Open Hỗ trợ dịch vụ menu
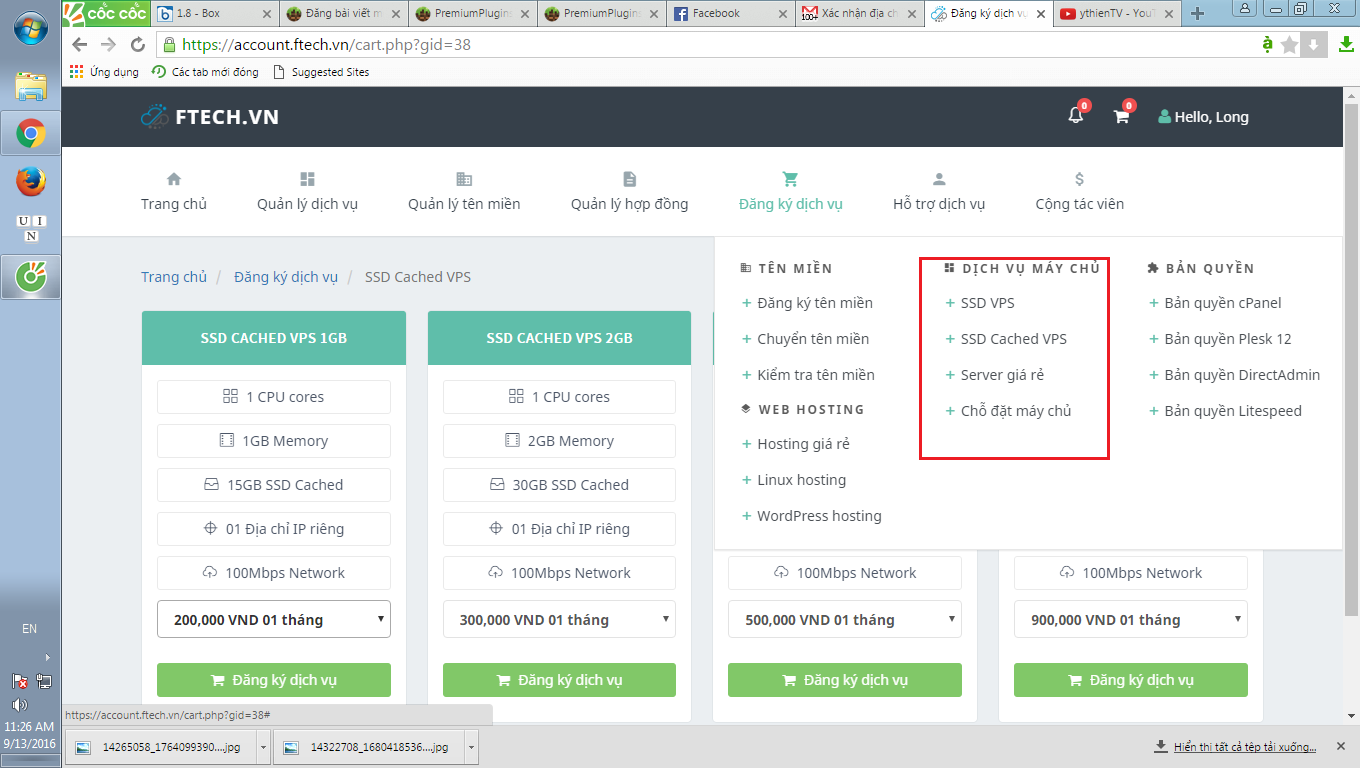 pyautogui.click(x=939, y=192)
